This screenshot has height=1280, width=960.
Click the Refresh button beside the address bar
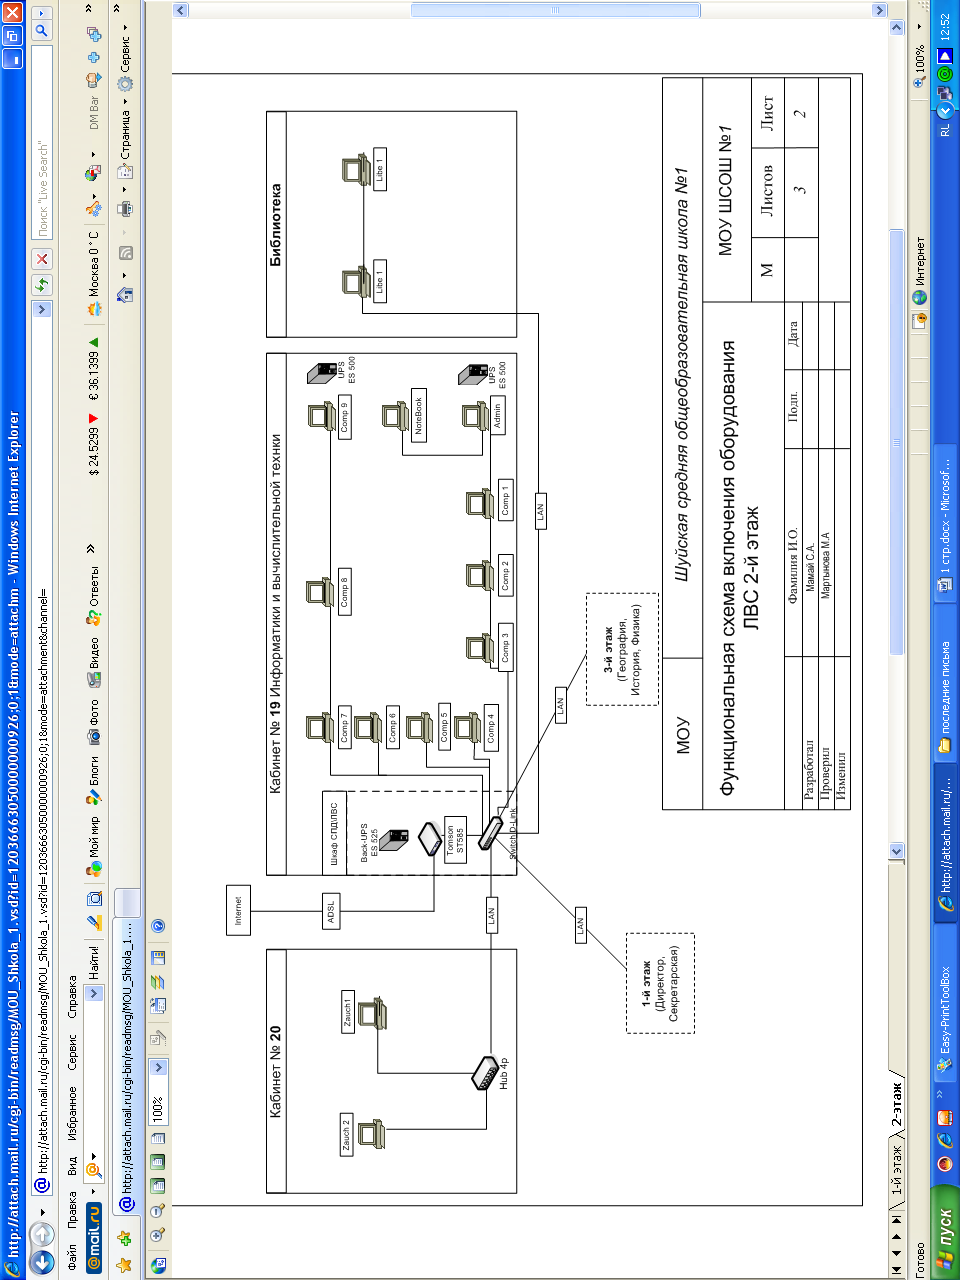click(x=42, y=285)
